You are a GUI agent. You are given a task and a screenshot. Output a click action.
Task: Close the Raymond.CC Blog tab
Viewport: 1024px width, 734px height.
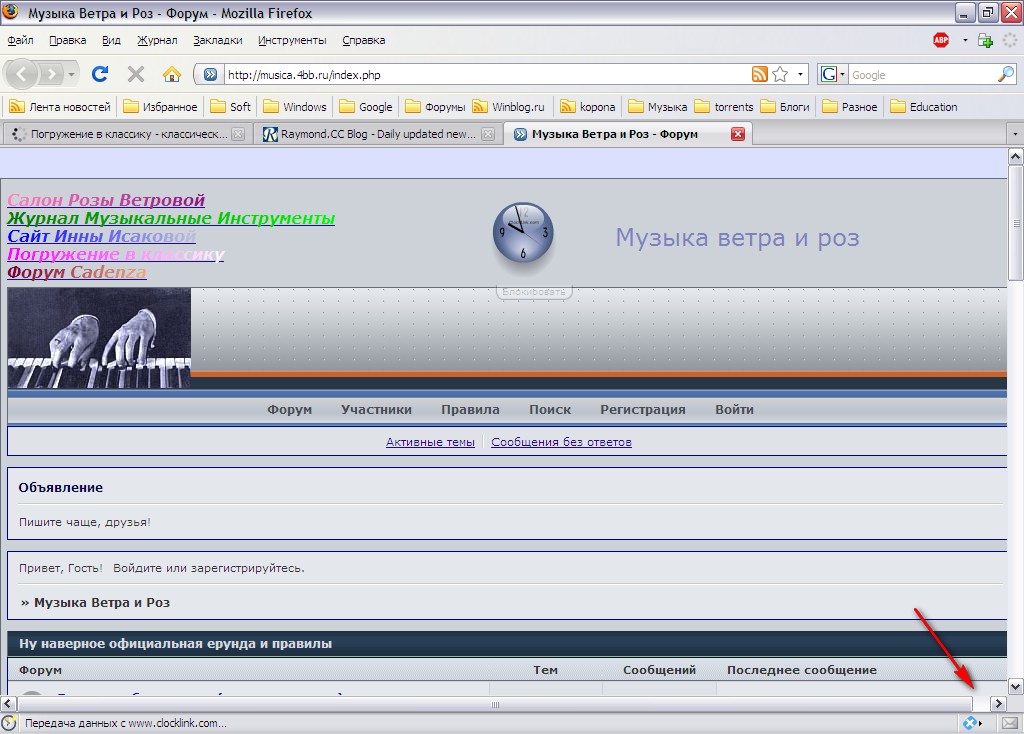(488, 134)
